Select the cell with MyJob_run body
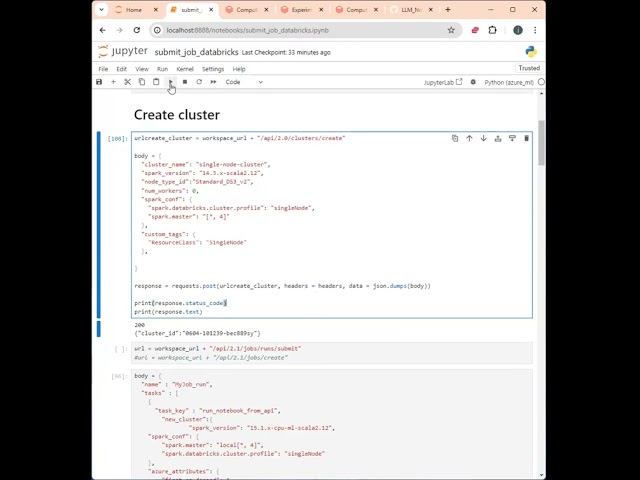 (332, 422)
